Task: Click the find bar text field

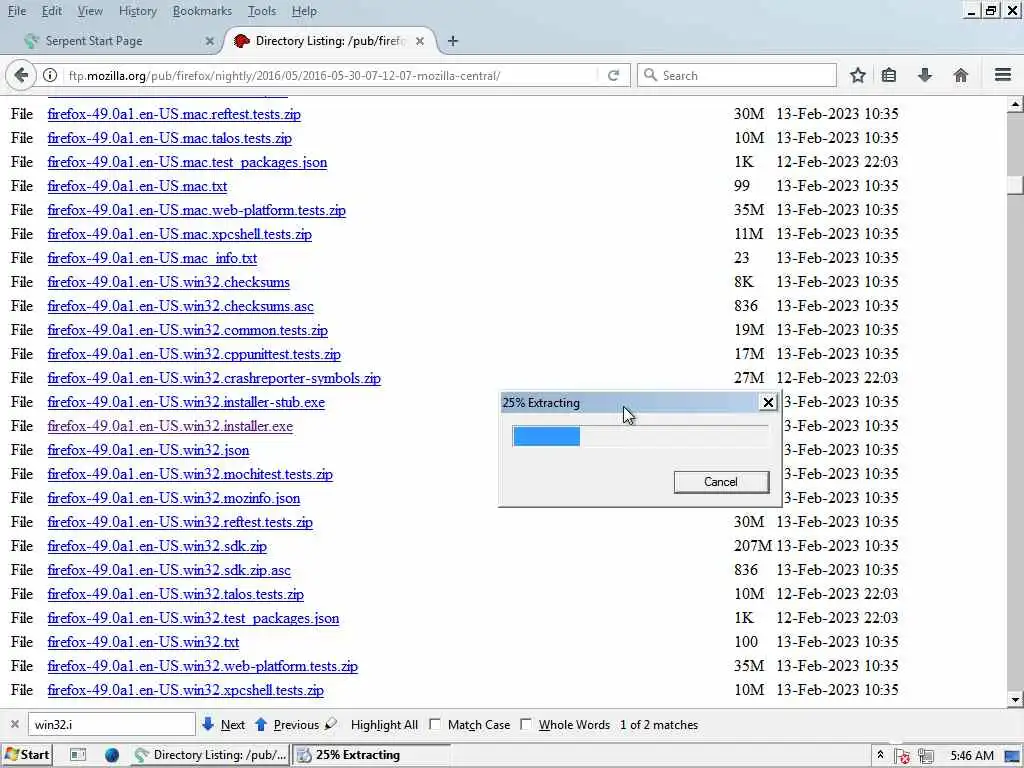Action: point(112,724)
